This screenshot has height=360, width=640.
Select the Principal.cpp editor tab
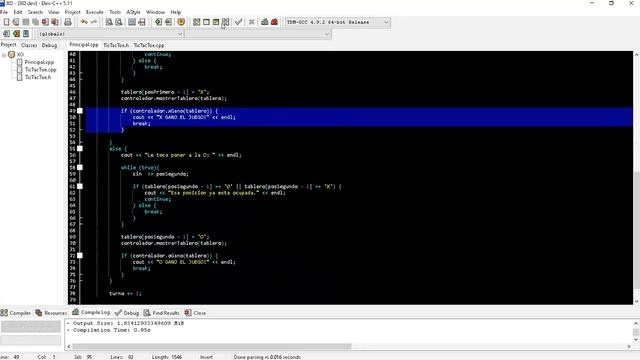point(84,44)
